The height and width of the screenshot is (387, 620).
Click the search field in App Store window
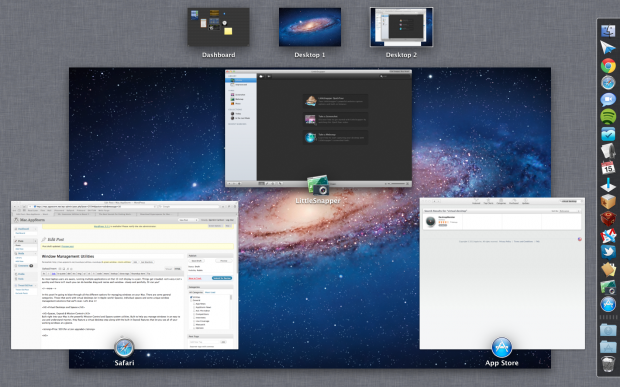pyautogui.click(x=570, y=202)
